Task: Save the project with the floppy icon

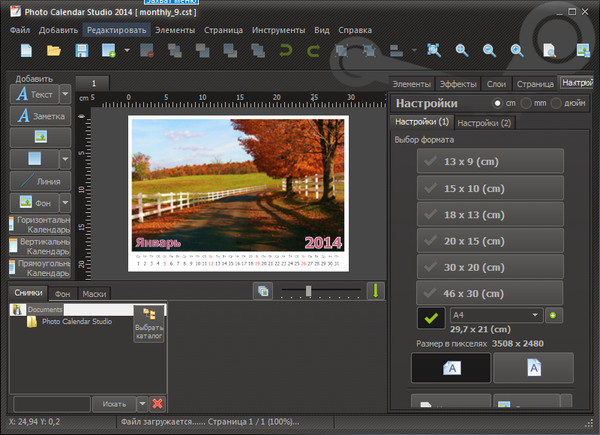Action: click(79, 50)
